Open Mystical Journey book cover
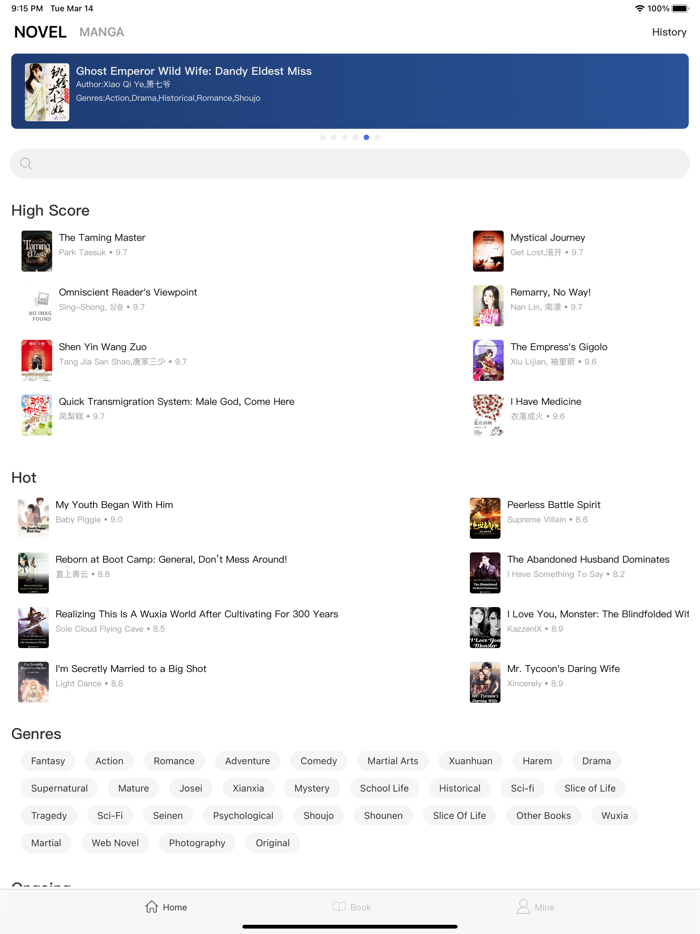The image size is (700, 934). pyautogui.click(x=488, y=251)
